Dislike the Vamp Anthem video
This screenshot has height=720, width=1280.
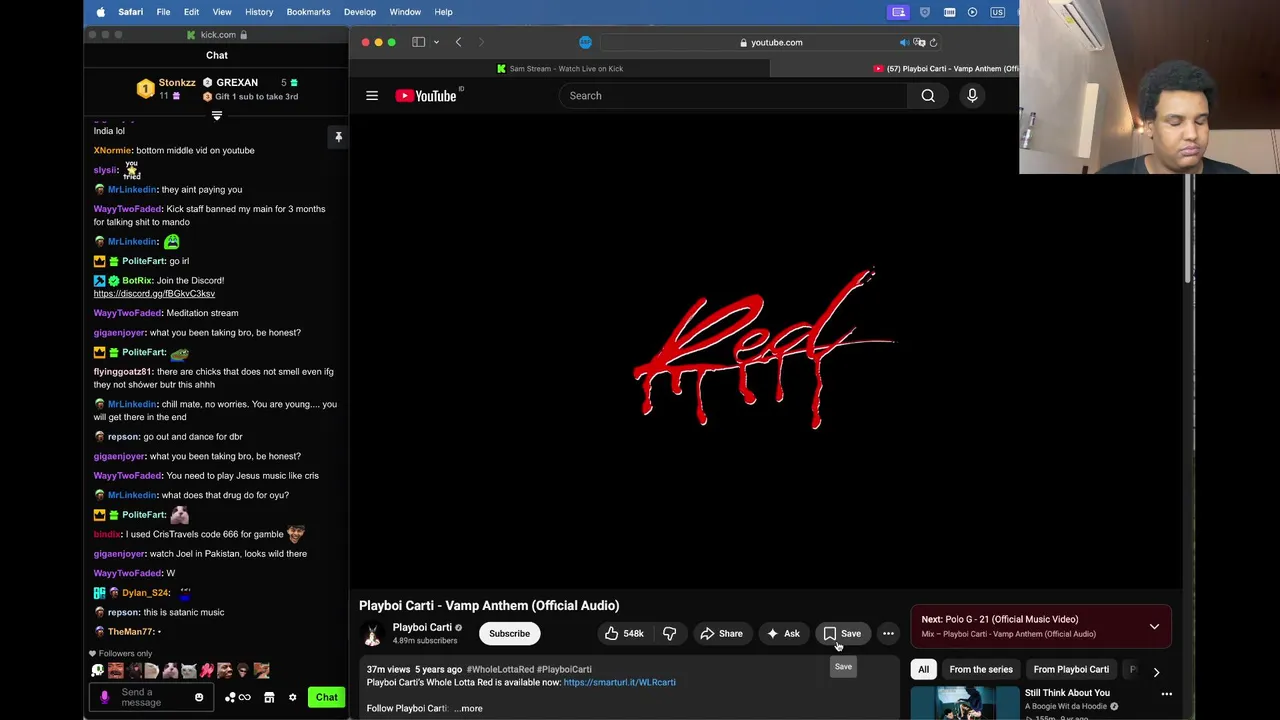click(669, 634)
